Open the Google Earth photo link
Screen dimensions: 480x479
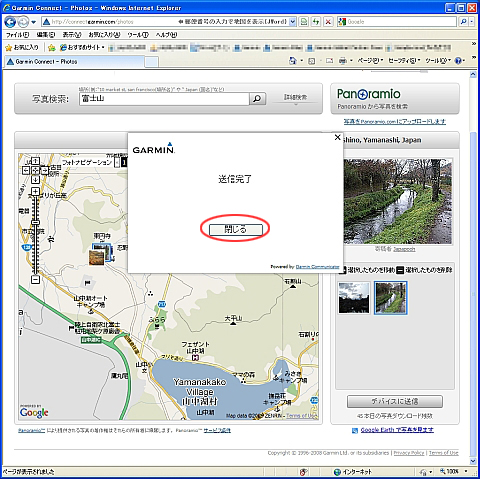pyautogui.click(x=397, y=430)
